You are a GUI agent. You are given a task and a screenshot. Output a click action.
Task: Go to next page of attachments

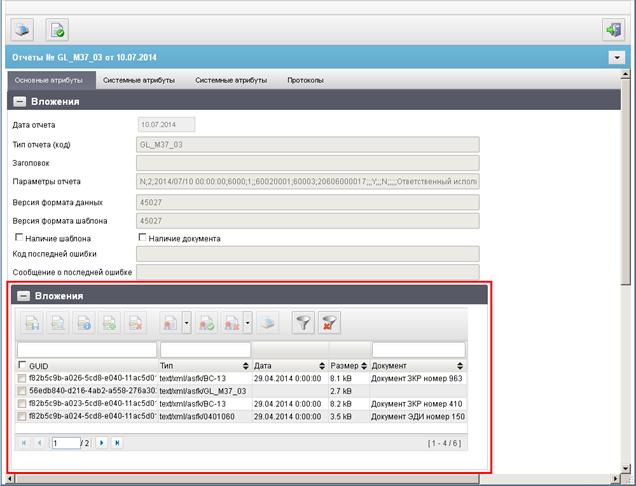[x=101, y=443]
